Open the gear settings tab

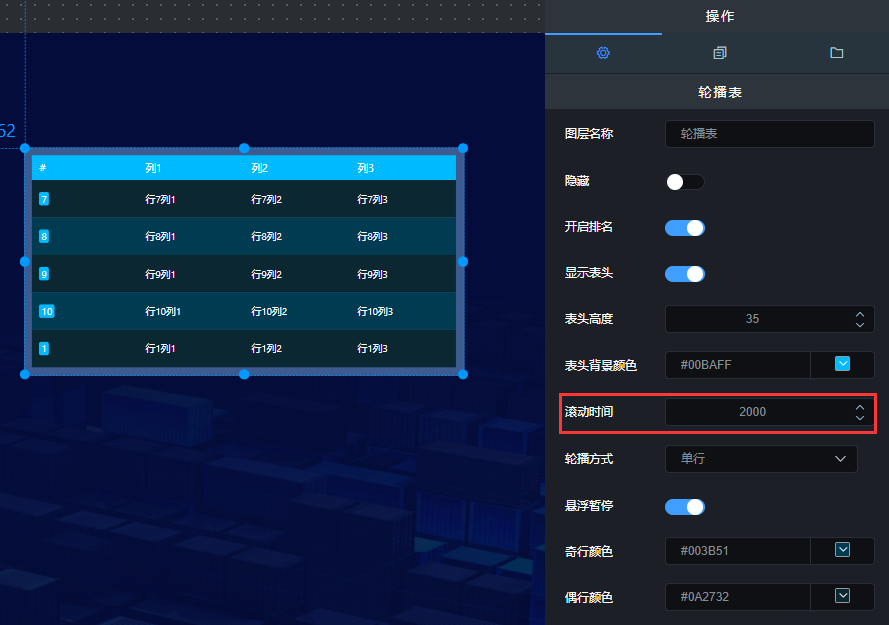pos(603,53)
